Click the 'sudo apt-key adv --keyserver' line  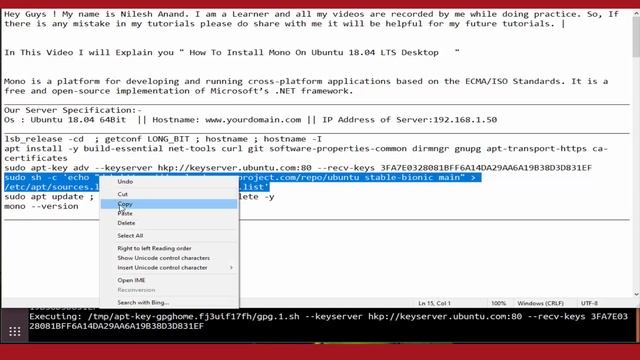tap(298, 168)
